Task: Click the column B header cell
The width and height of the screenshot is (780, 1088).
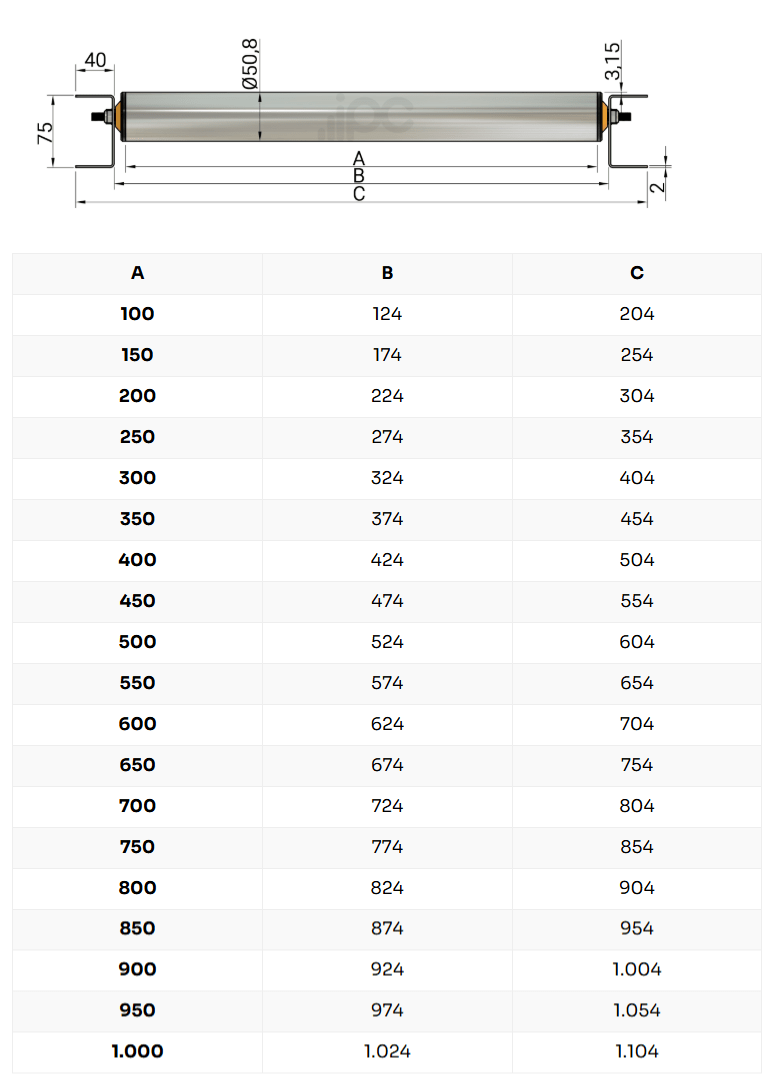Action: [387, 273]
